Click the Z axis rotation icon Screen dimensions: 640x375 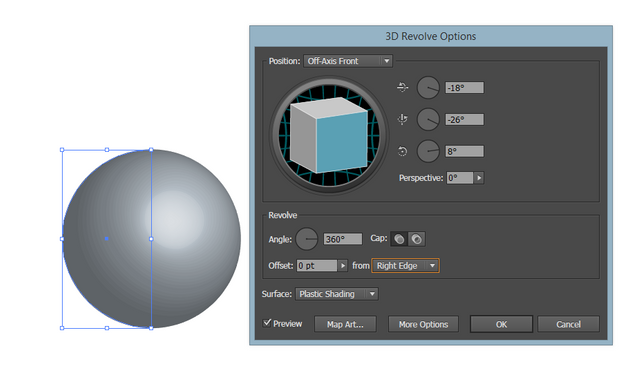point(402,151)
